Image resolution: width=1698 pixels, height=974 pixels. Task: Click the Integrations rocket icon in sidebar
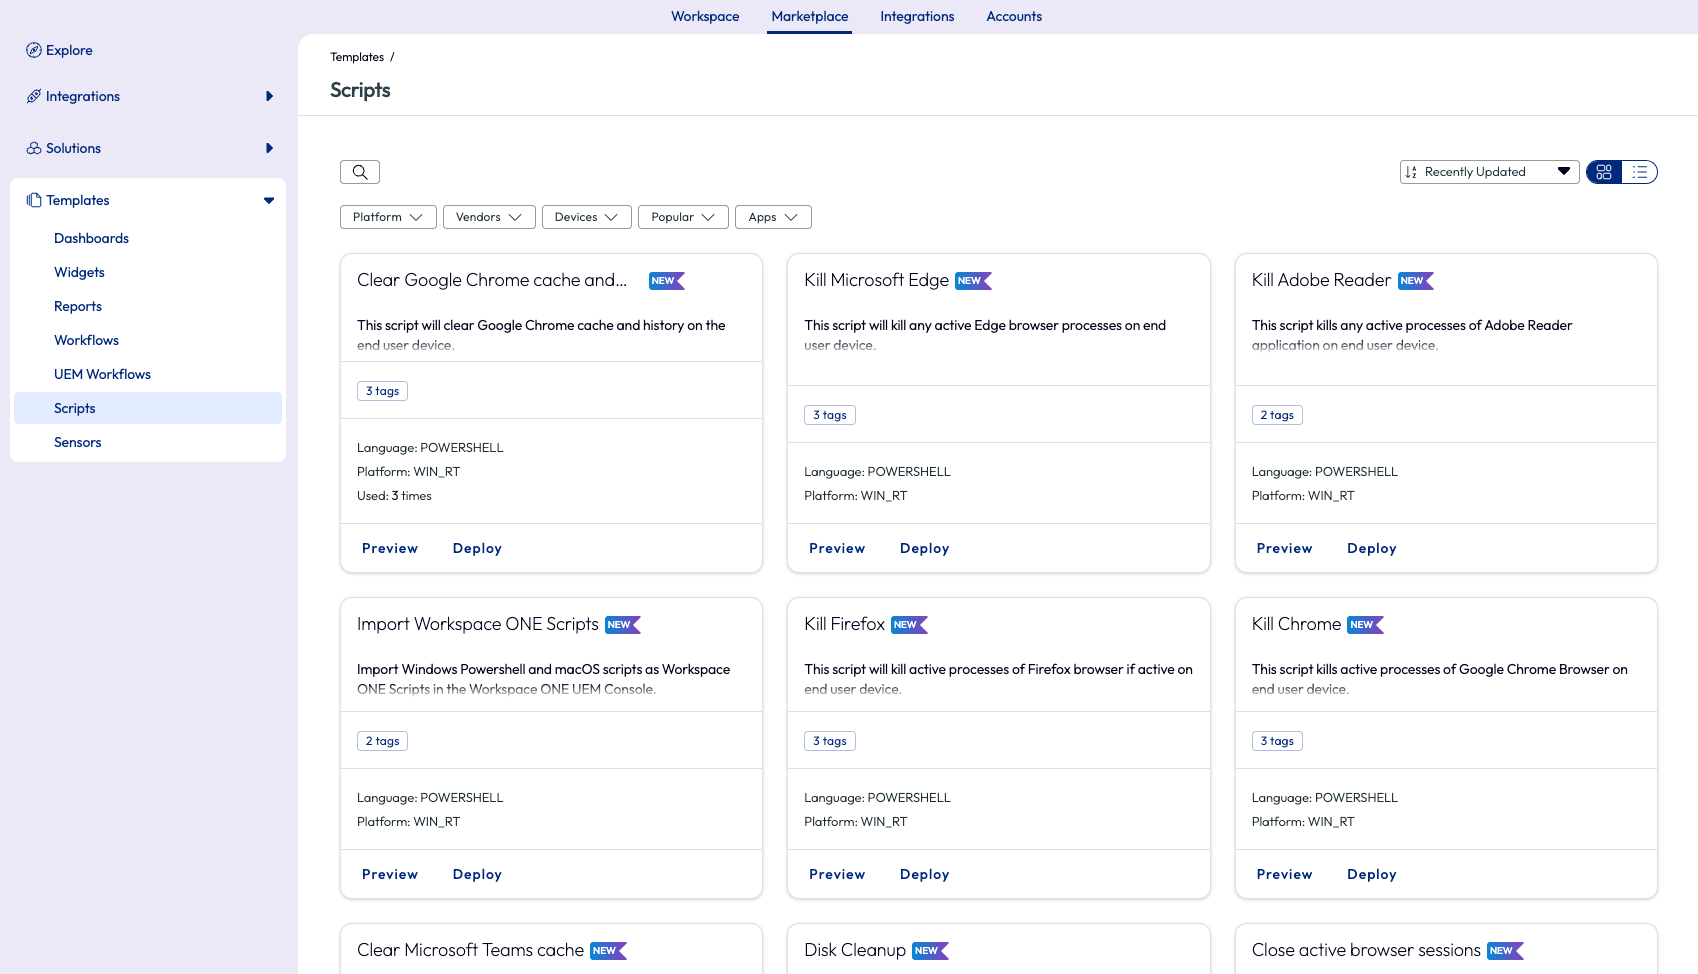34,96
